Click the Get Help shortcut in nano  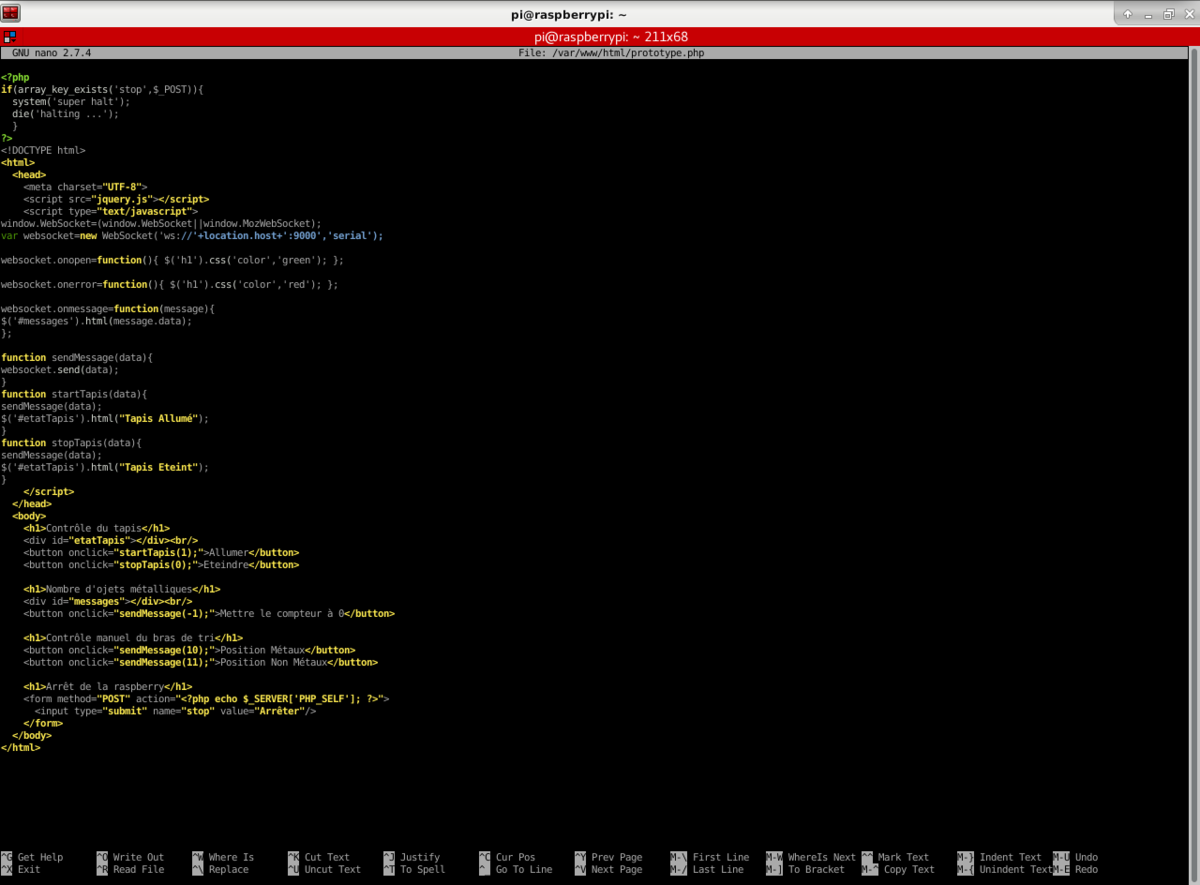40,857
